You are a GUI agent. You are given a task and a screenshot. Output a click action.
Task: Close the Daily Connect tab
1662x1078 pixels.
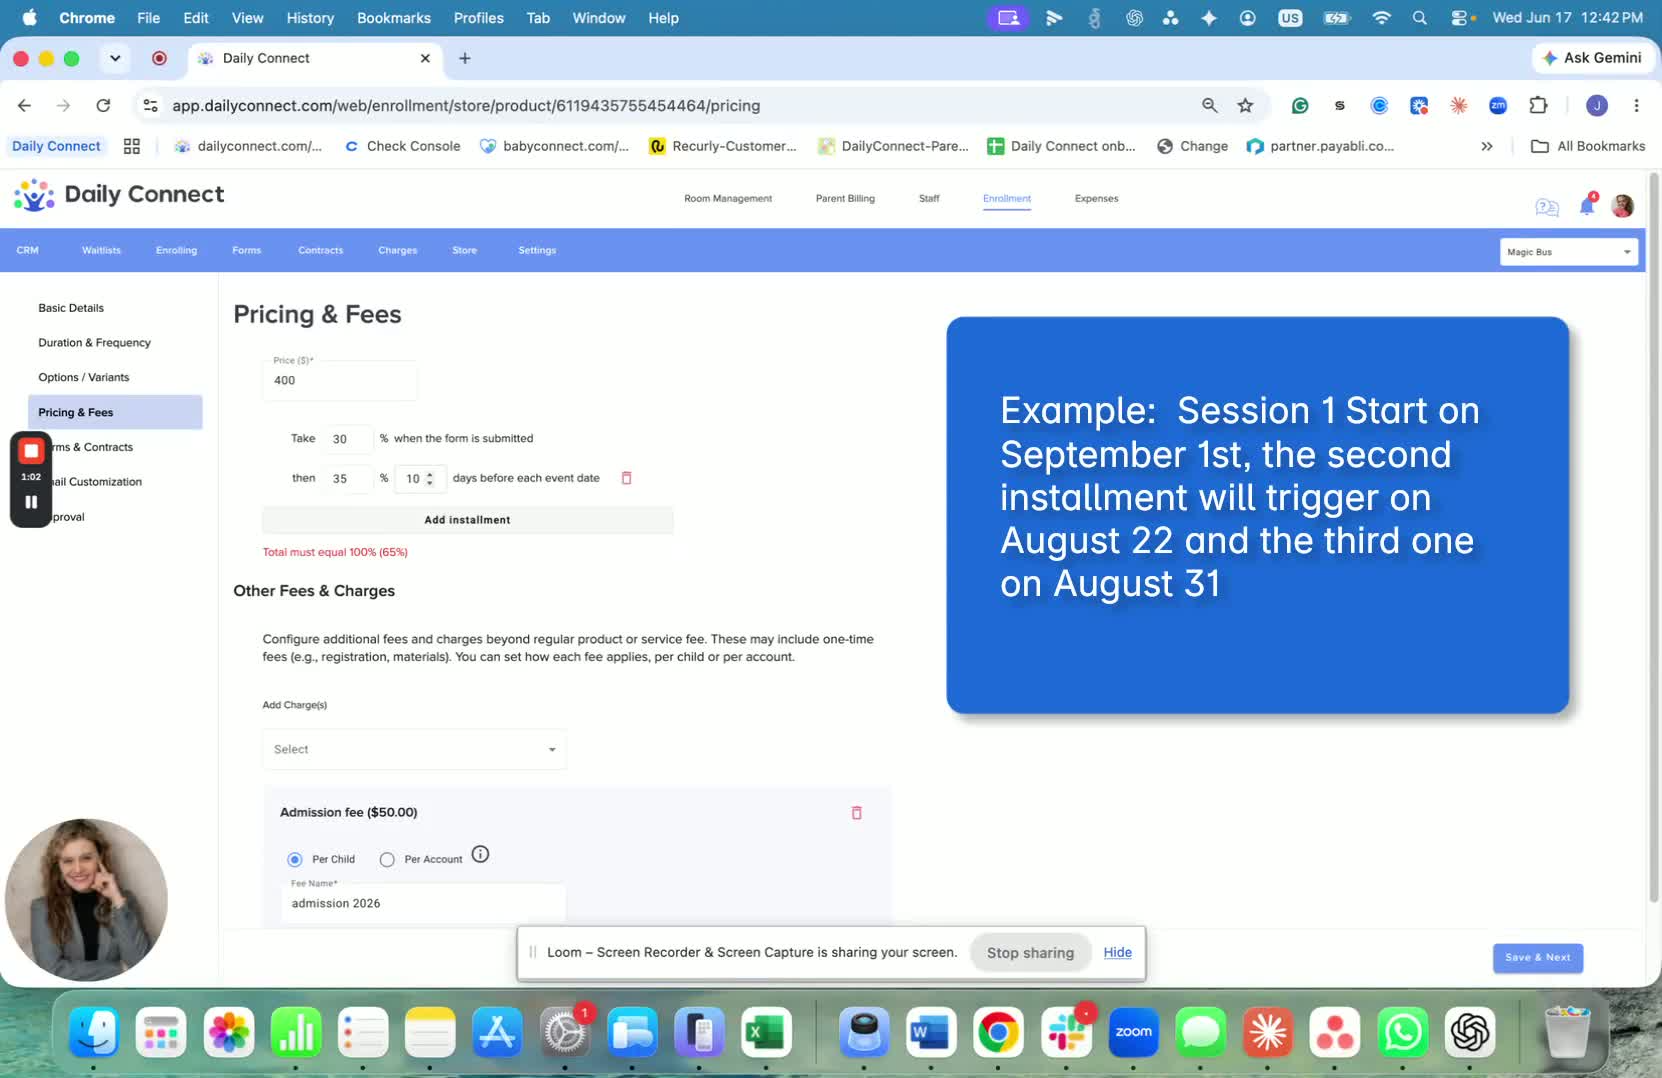(425, 58)
